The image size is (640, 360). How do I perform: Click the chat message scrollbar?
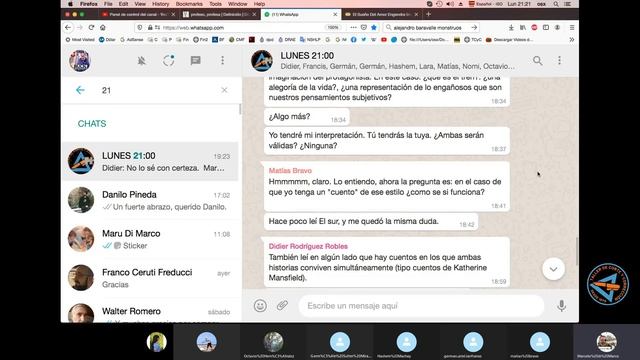[x=577, y=251]
